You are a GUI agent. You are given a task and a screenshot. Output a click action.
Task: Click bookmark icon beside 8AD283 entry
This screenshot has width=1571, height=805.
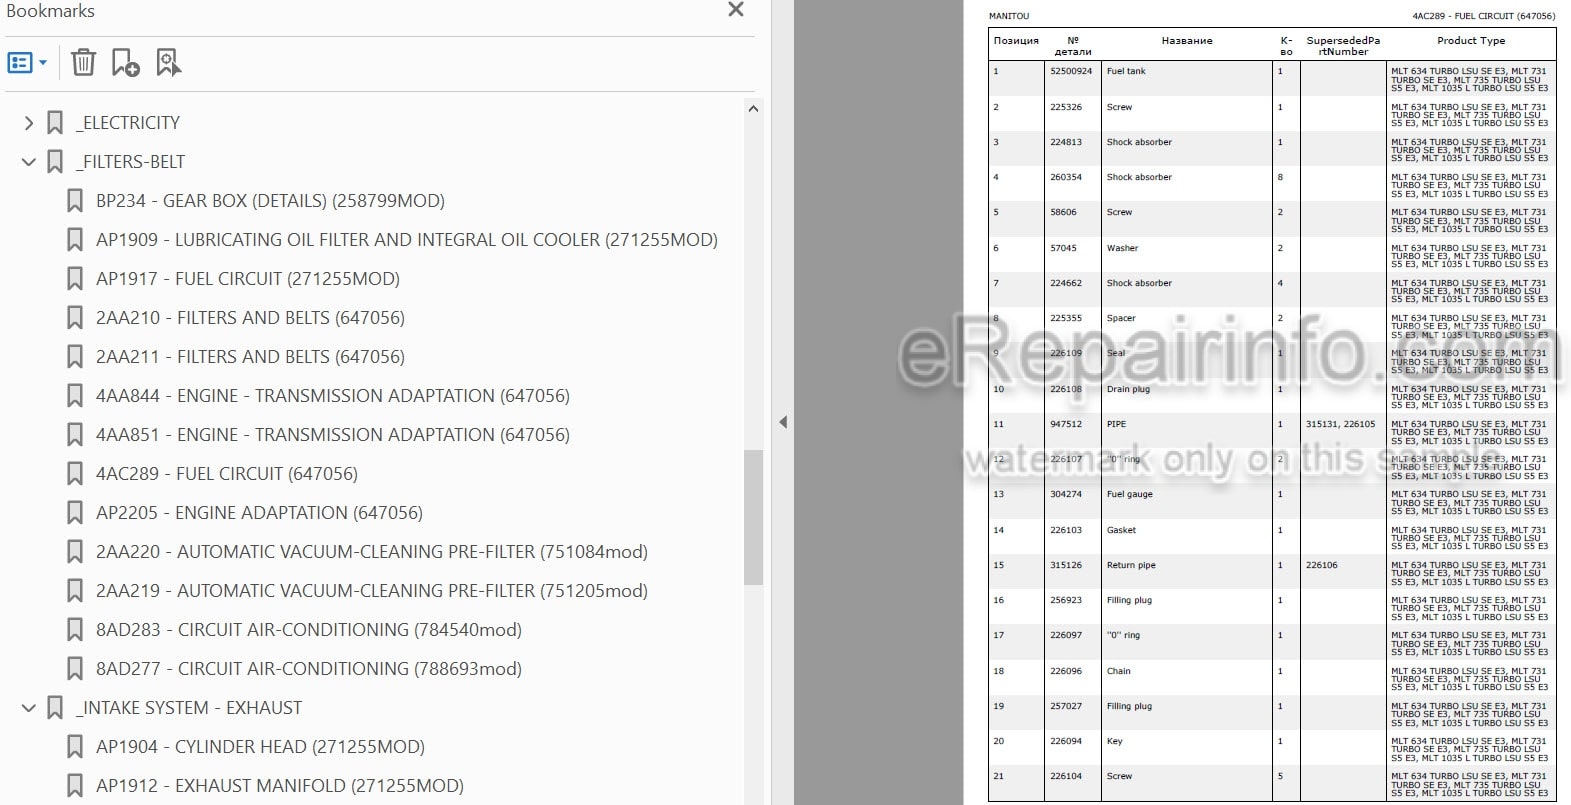coord(75,630)
